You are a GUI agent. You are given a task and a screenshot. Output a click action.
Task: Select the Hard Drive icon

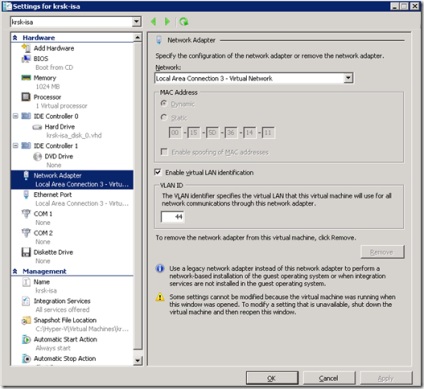pyautogui.click(x=37, y=127)
